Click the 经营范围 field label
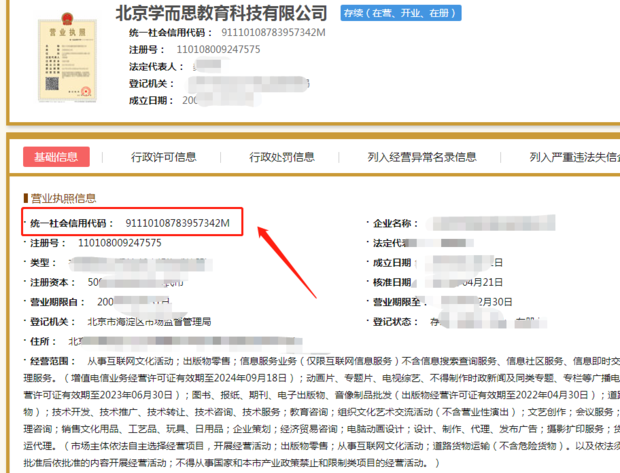The height and width of the screenshot is (473, 620). tap(53, 361)
